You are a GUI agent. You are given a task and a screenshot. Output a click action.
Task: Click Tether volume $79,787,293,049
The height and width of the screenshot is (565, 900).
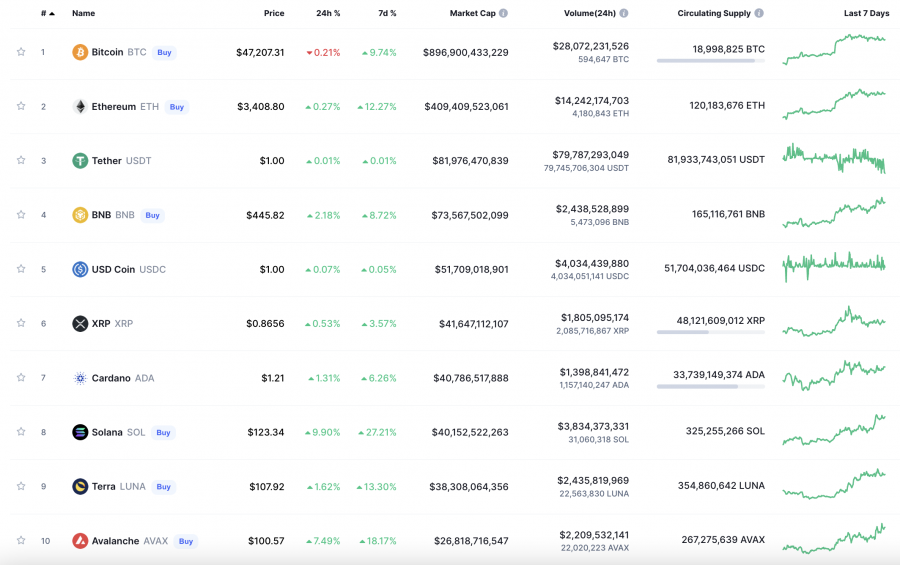point(591,155)
